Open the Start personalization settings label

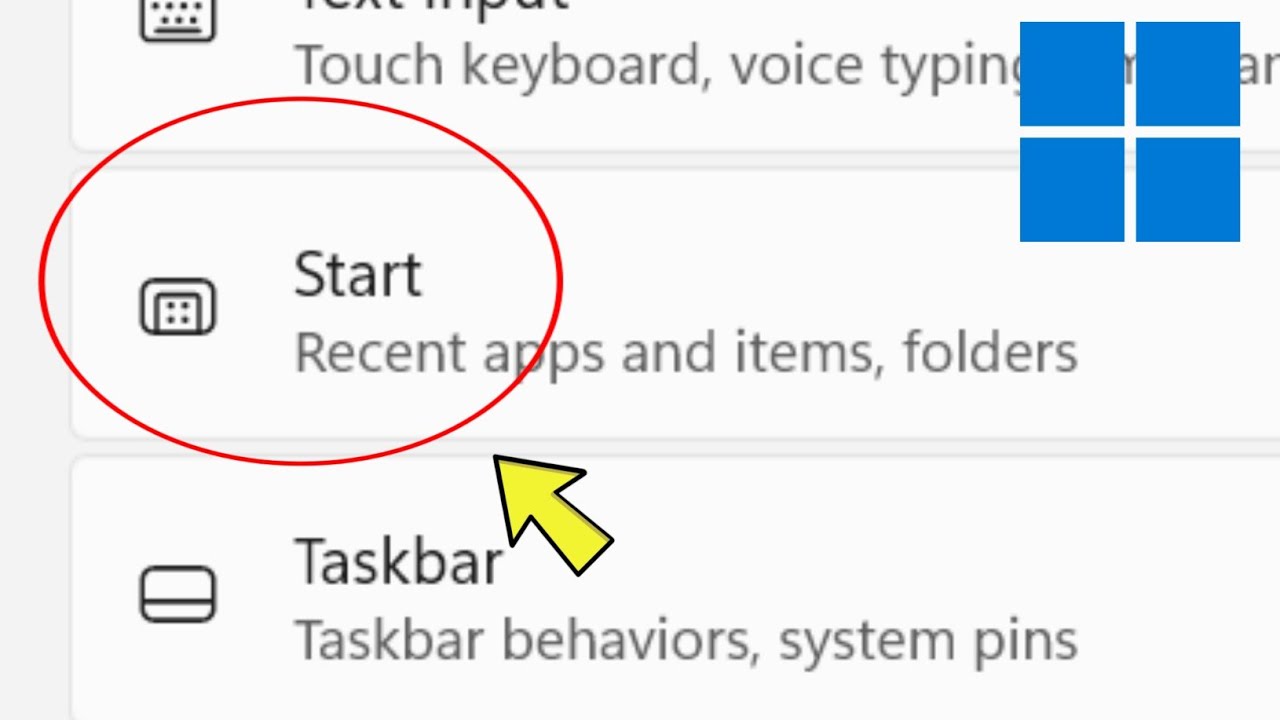357,275
